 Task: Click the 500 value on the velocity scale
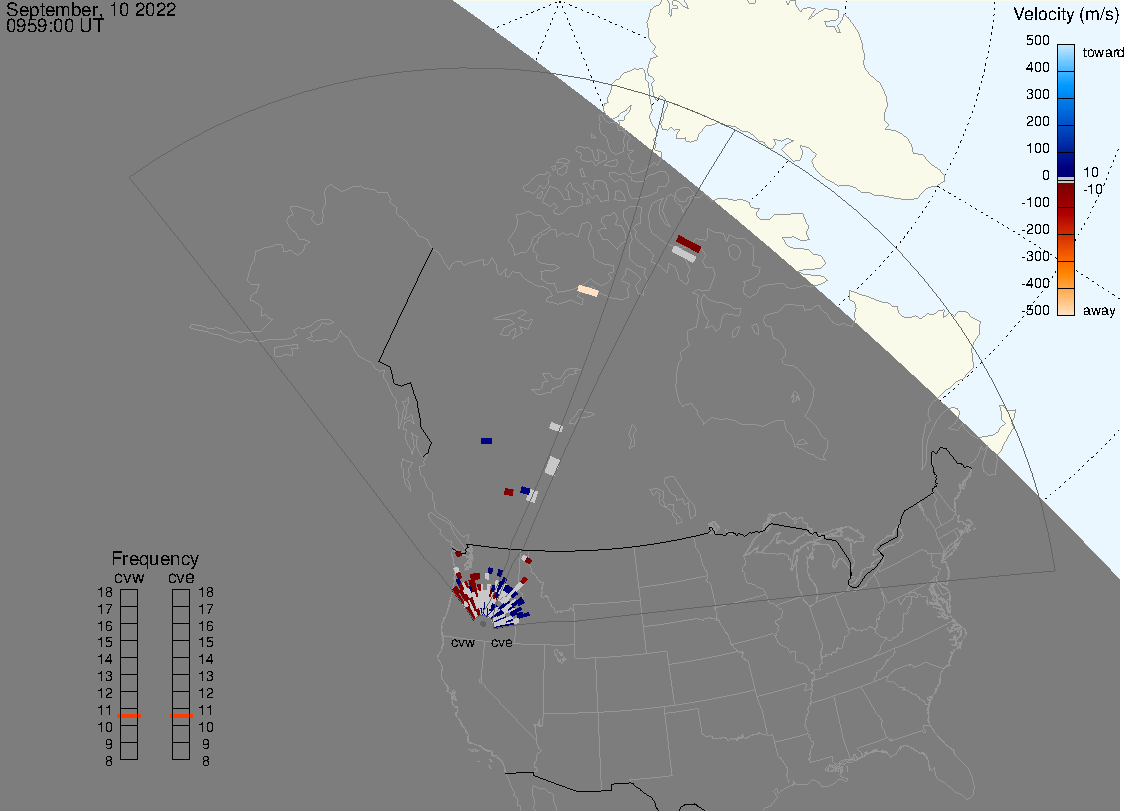pyautogui.click(x=1037, y=40)
